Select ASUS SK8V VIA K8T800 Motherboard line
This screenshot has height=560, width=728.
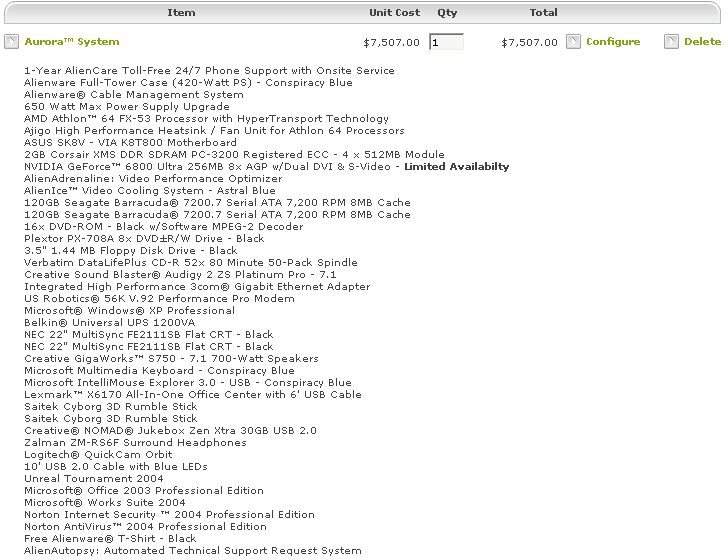(x=130, y=143)
